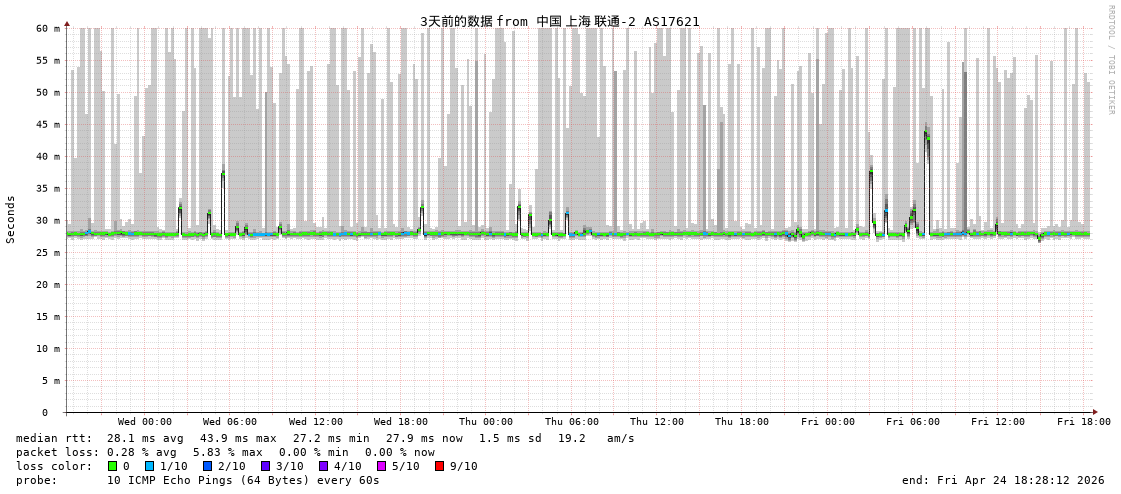Viewport: 1121px width, 494px height.
Task: Click the green 0 loss color swatch
Action: [x=113, y=466]
